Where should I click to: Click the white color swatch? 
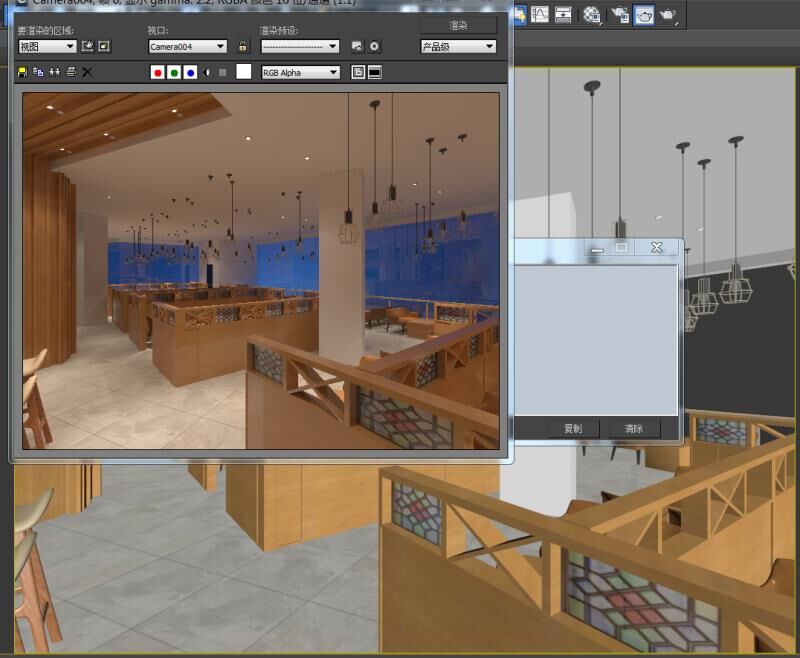pos(243,71)
